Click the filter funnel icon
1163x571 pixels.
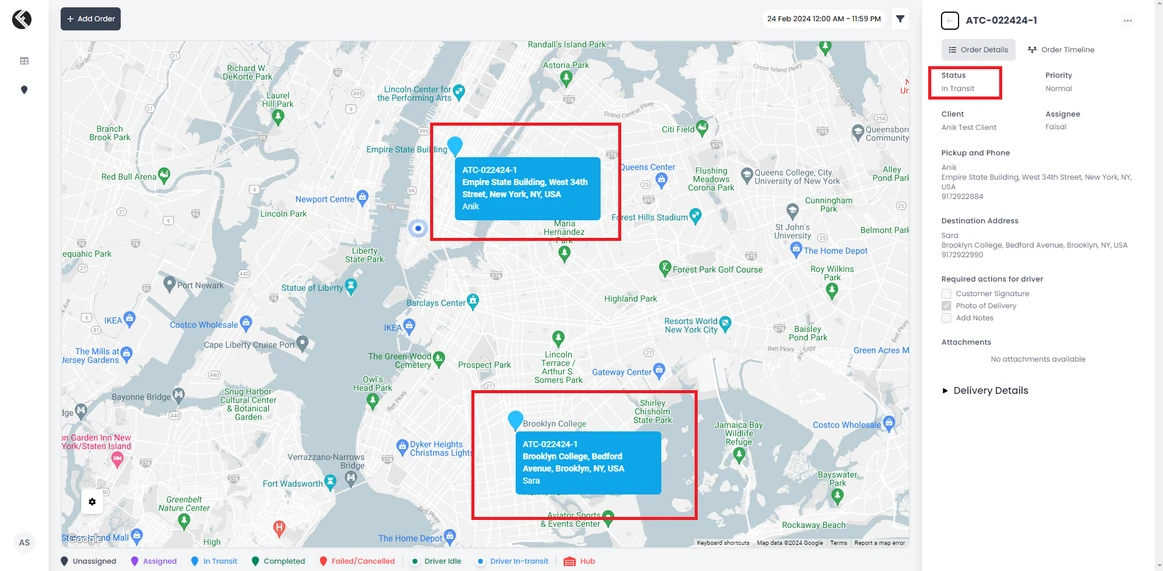(x=900, y=19)
